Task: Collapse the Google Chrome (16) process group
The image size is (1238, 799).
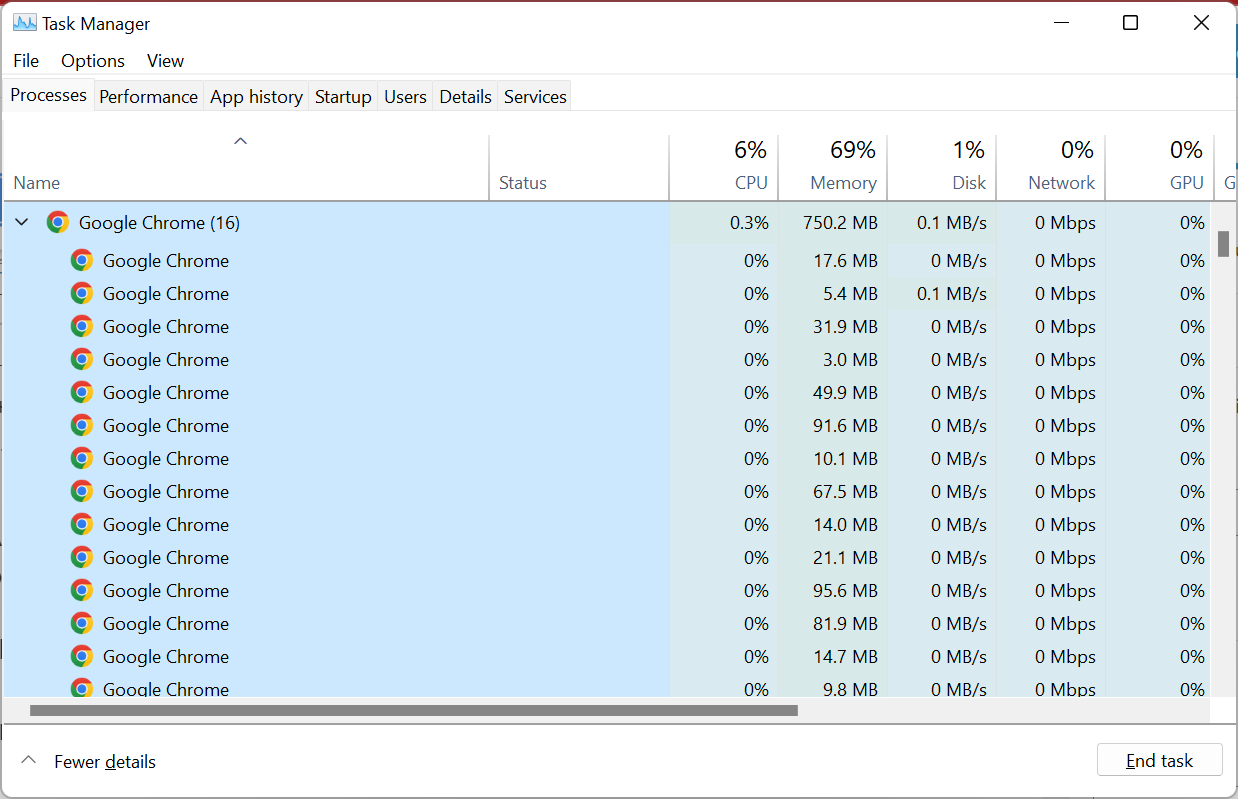Action: click(x=22, y=223)
